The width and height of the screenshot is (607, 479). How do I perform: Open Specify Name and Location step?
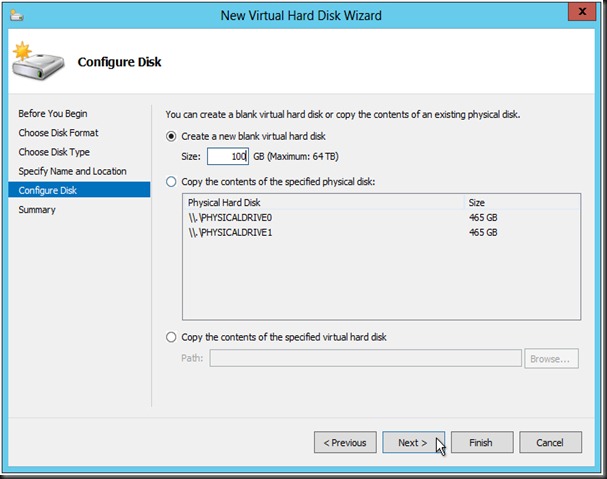click(72, 171)
